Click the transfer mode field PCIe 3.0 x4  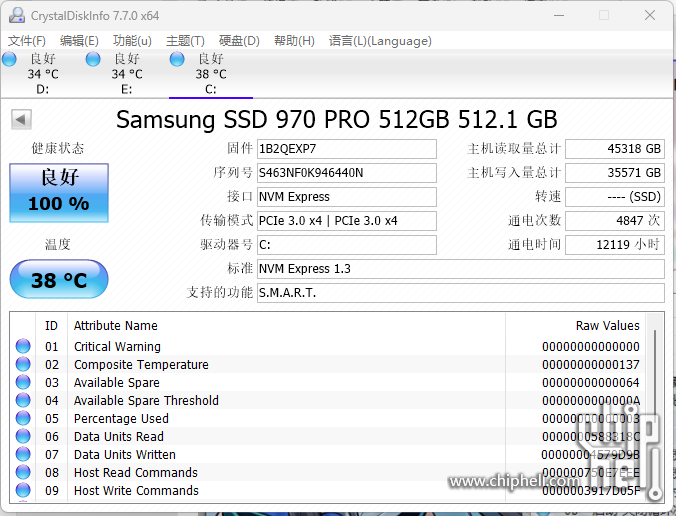tap(347, 221)
